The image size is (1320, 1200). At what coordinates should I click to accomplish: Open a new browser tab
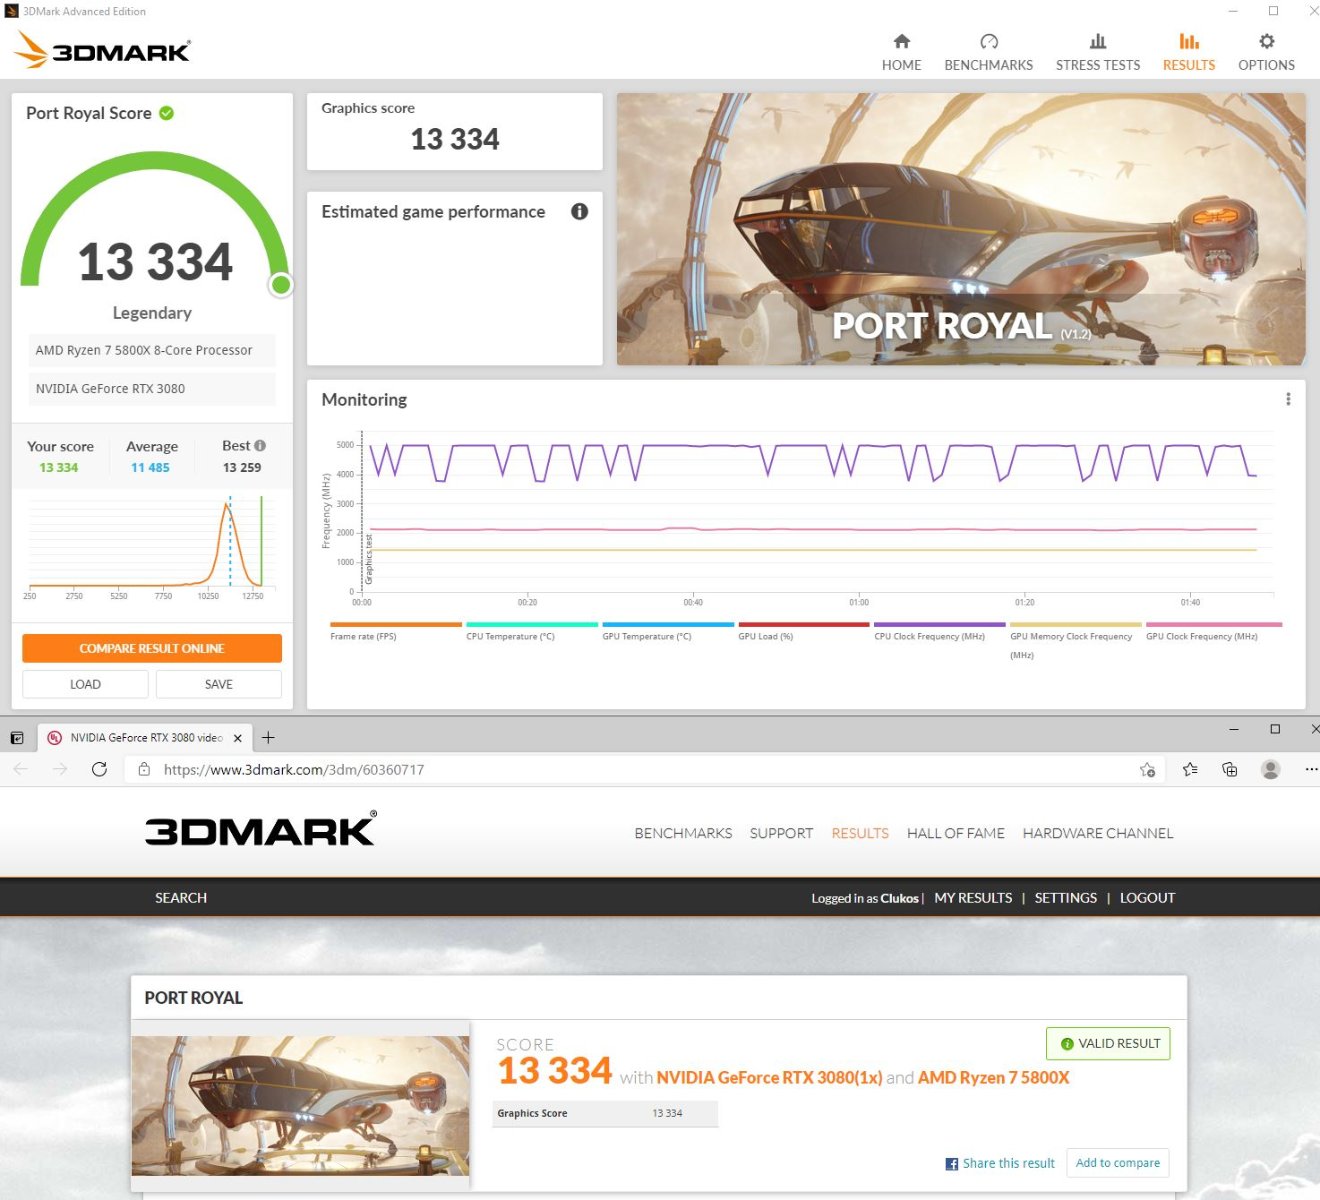268,738
